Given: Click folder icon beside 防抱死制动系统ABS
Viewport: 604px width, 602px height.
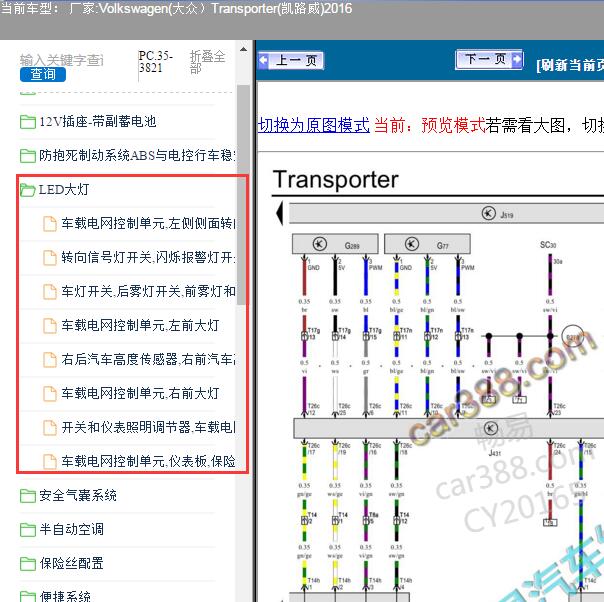Looking at the screenshot, I should point(28,156).
